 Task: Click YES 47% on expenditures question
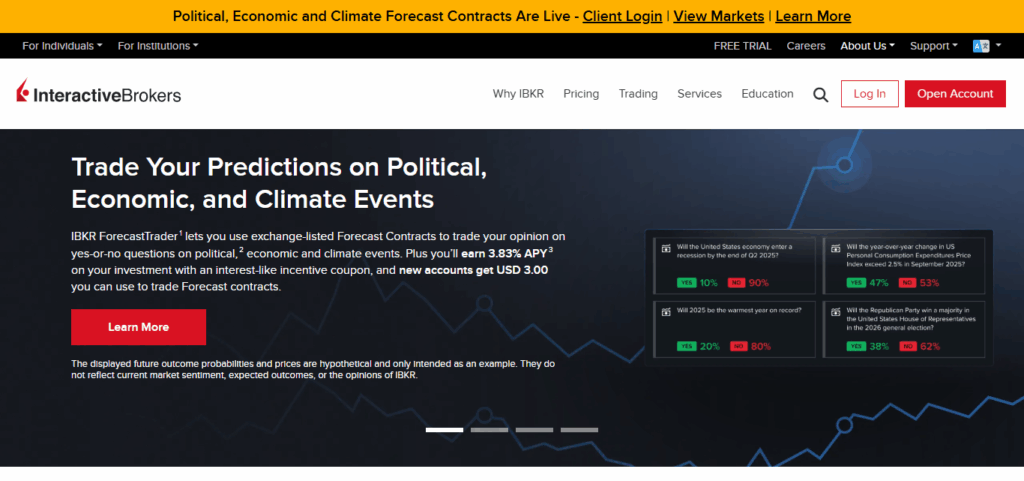point(867,283)
